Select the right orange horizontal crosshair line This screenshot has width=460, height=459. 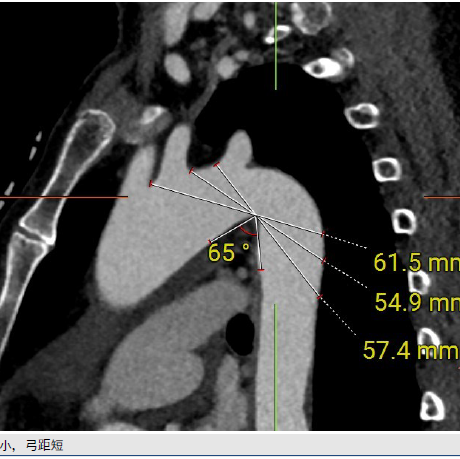coord(442,197)
